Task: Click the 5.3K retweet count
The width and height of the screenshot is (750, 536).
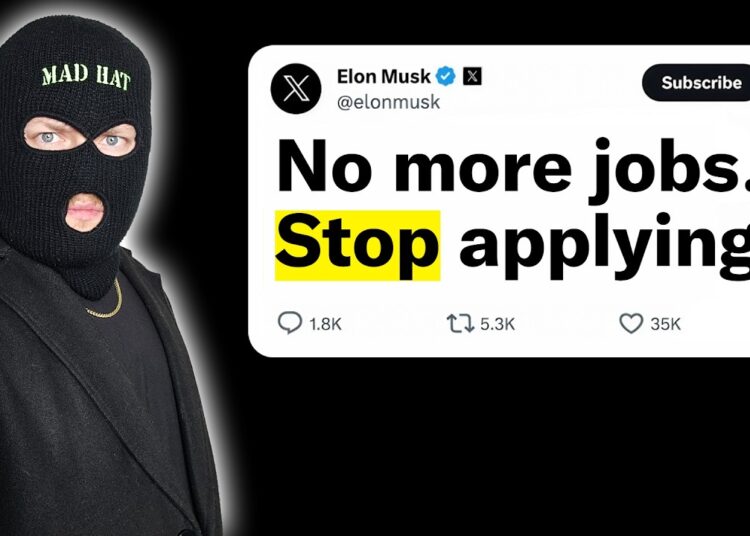Action: click(497, 324)
